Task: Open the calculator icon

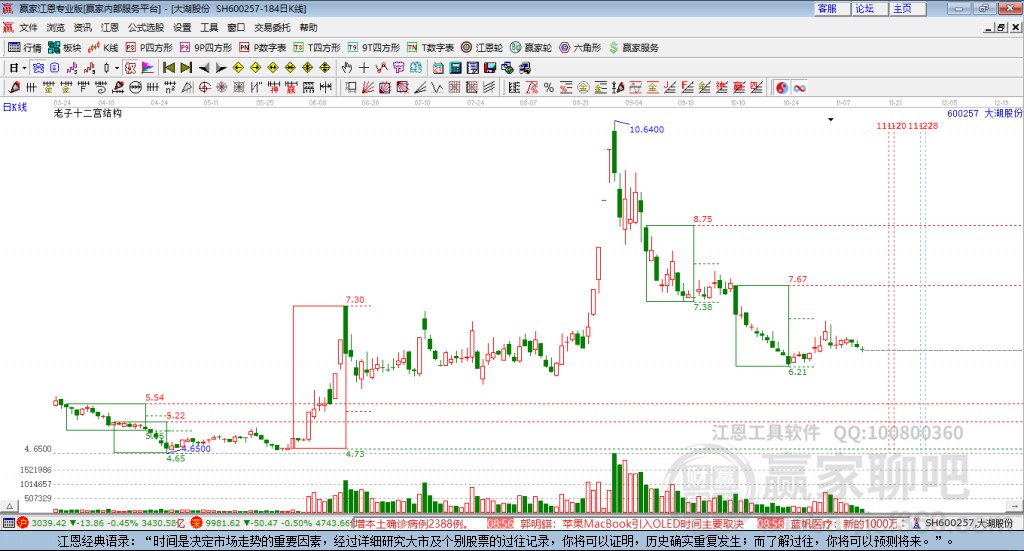Action: [x=455, y=68]
